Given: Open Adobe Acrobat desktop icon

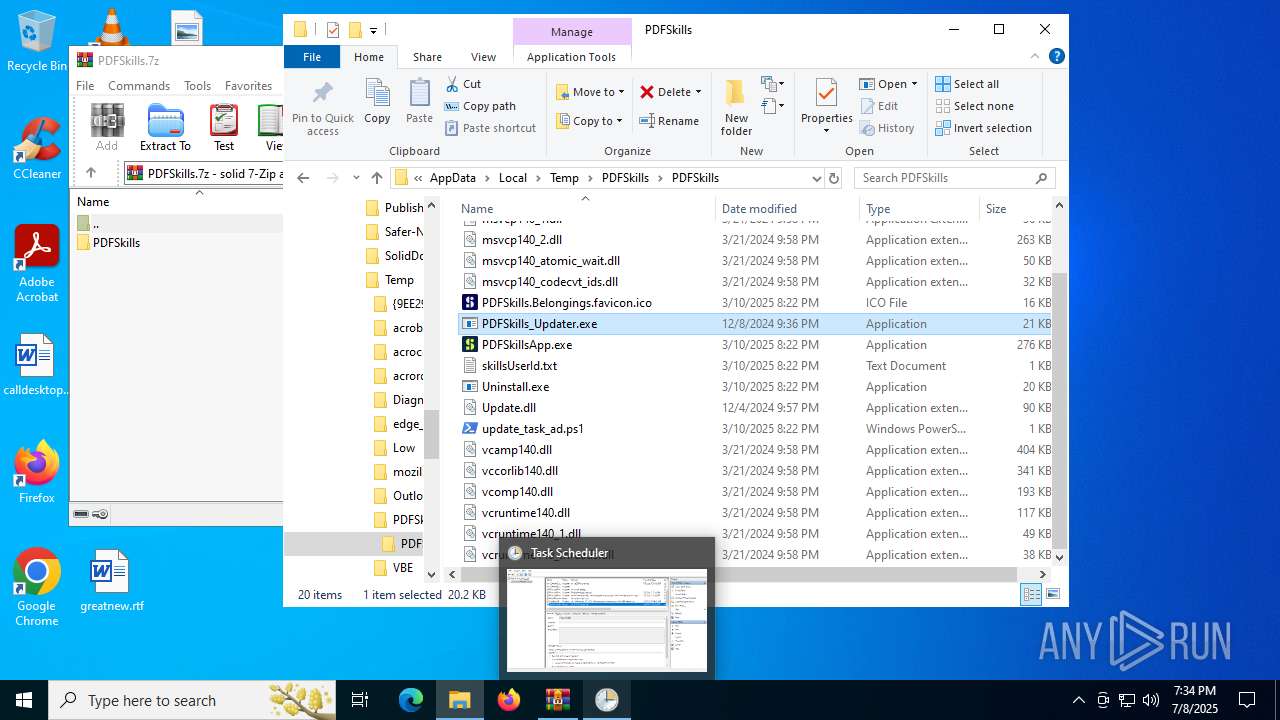Looking at the screenshot, I should 37,263.
